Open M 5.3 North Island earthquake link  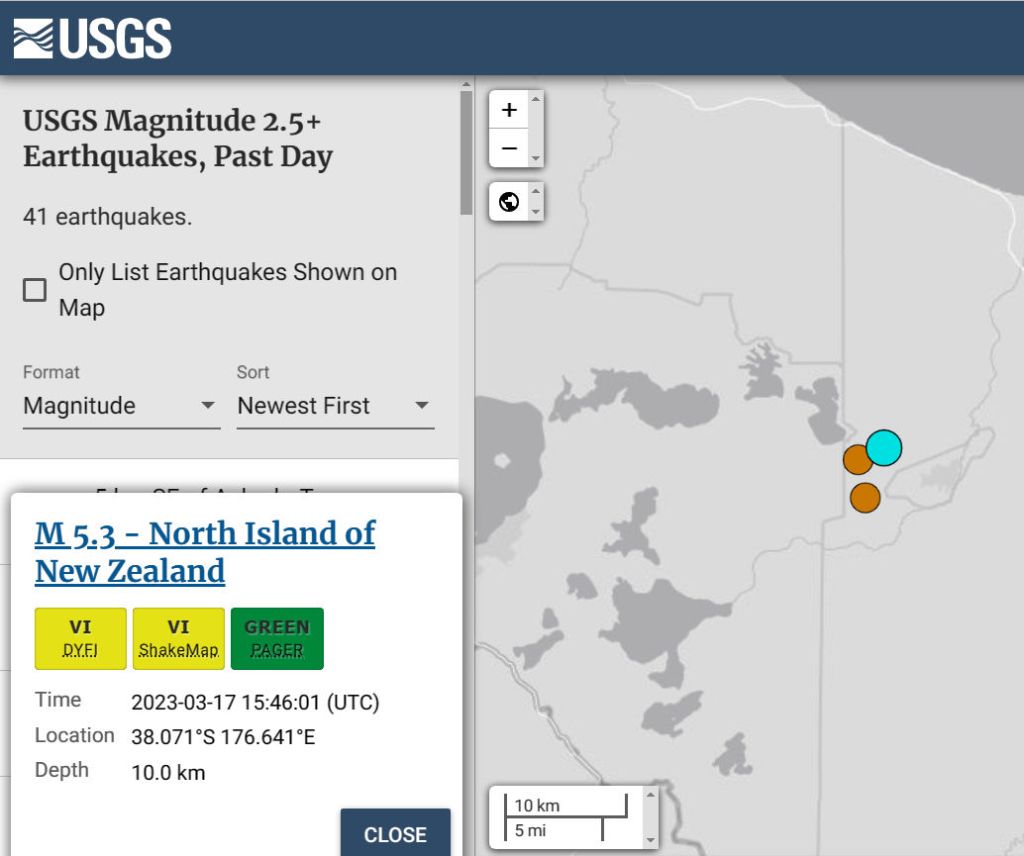pos(205,552)
